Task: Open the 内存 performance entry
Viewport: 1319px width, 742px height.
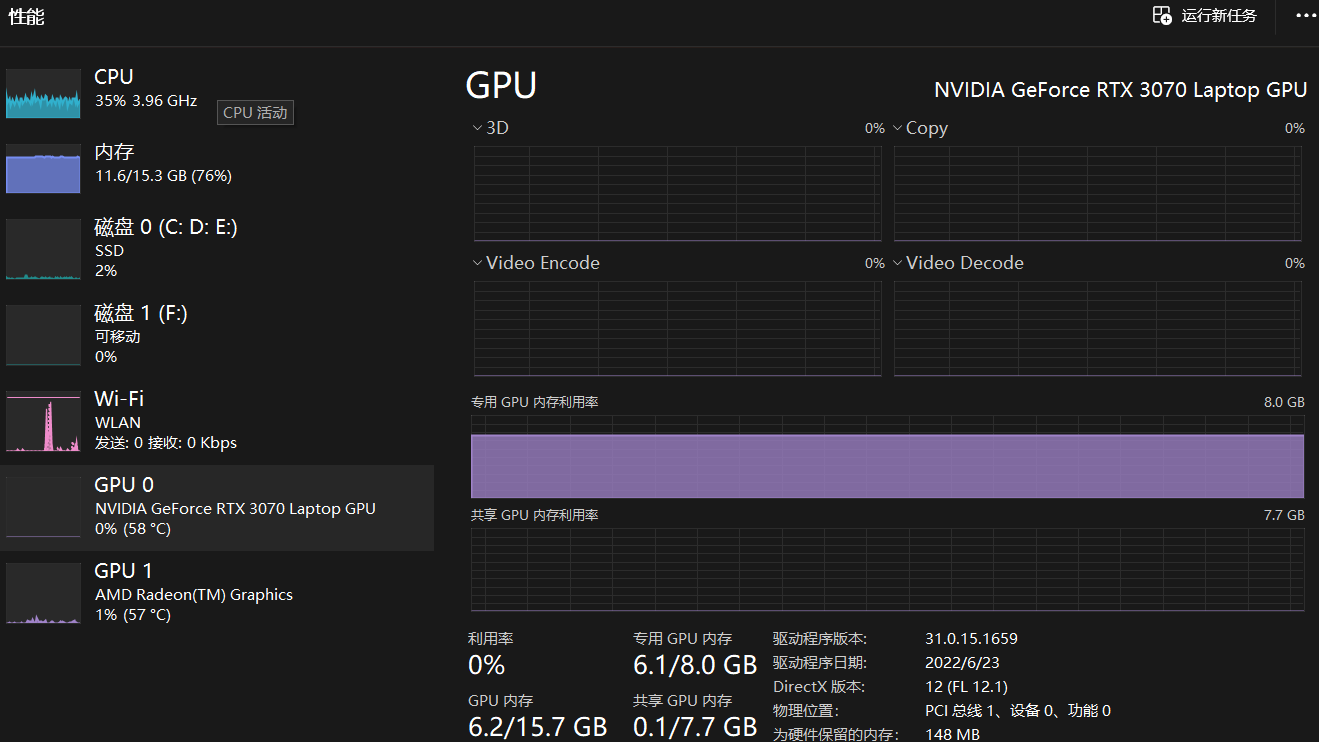Action: 217,169
